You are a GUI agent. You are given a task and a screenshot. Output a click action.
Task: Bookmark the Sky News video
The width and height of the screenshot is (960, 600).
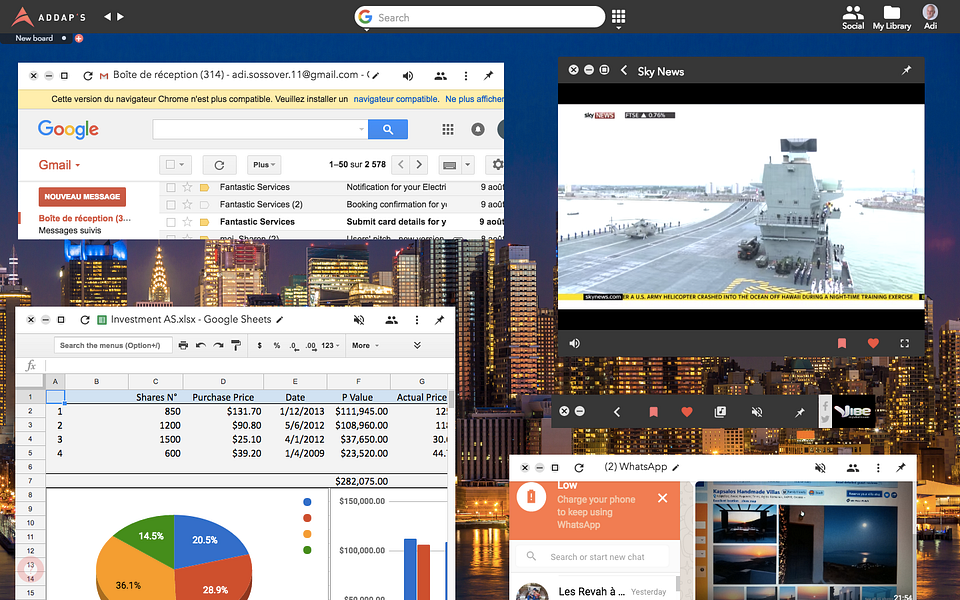click(842, 343)
